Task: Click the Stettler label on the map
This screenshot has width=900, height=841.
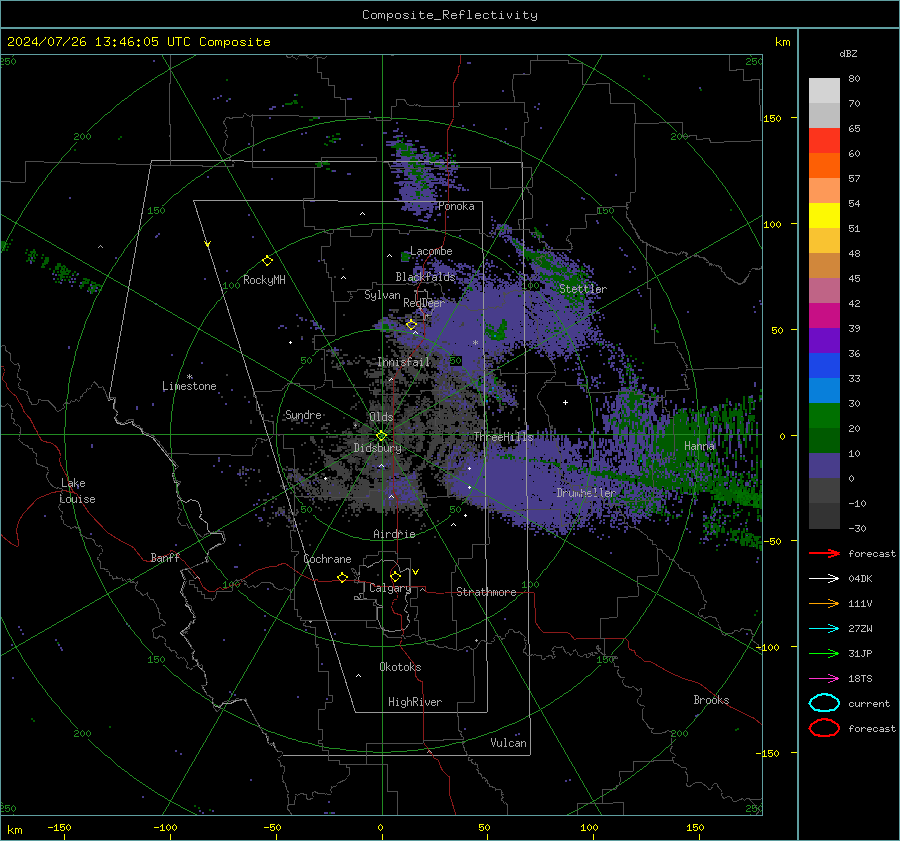Action: click(583, 289)
